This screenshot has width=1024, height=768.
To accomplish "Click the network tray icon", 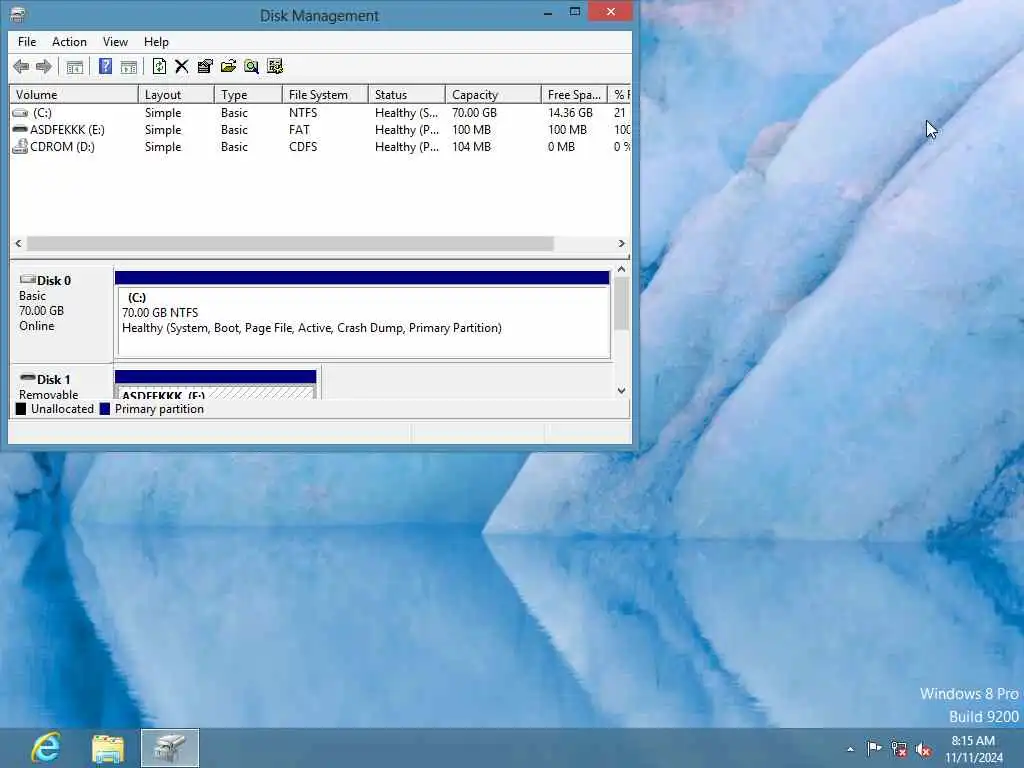I will click(899, 749).
